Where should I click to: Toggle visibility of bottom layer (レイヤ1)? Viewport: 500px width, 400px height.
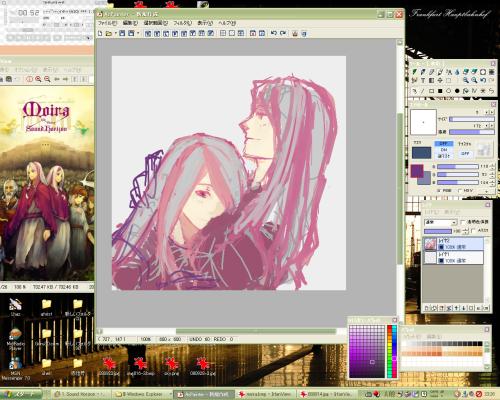click(441, 260)
